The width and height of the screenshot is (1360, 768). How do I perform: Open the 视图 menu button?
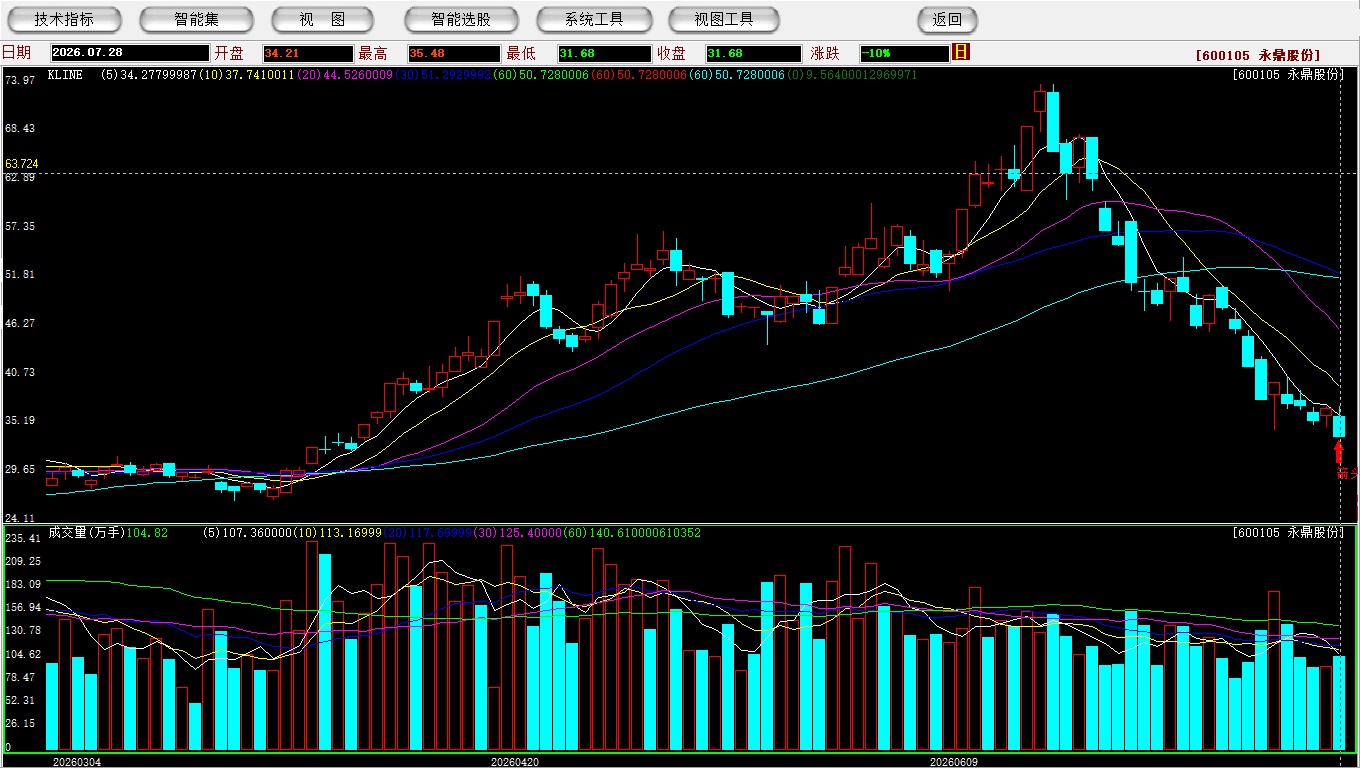(x=322, y=19)
